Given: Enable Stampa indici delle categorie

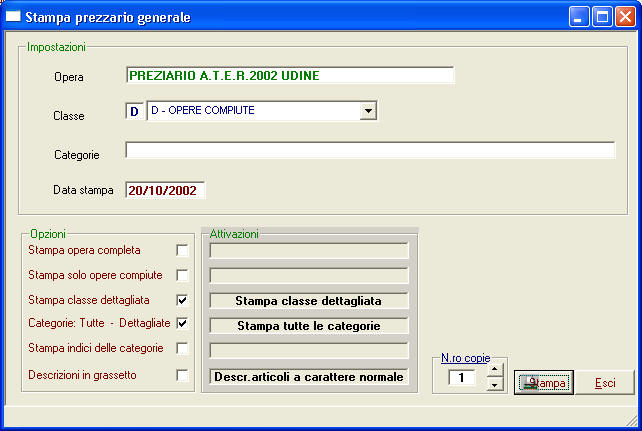Looking at the screenshot, I should click(182, 348).
